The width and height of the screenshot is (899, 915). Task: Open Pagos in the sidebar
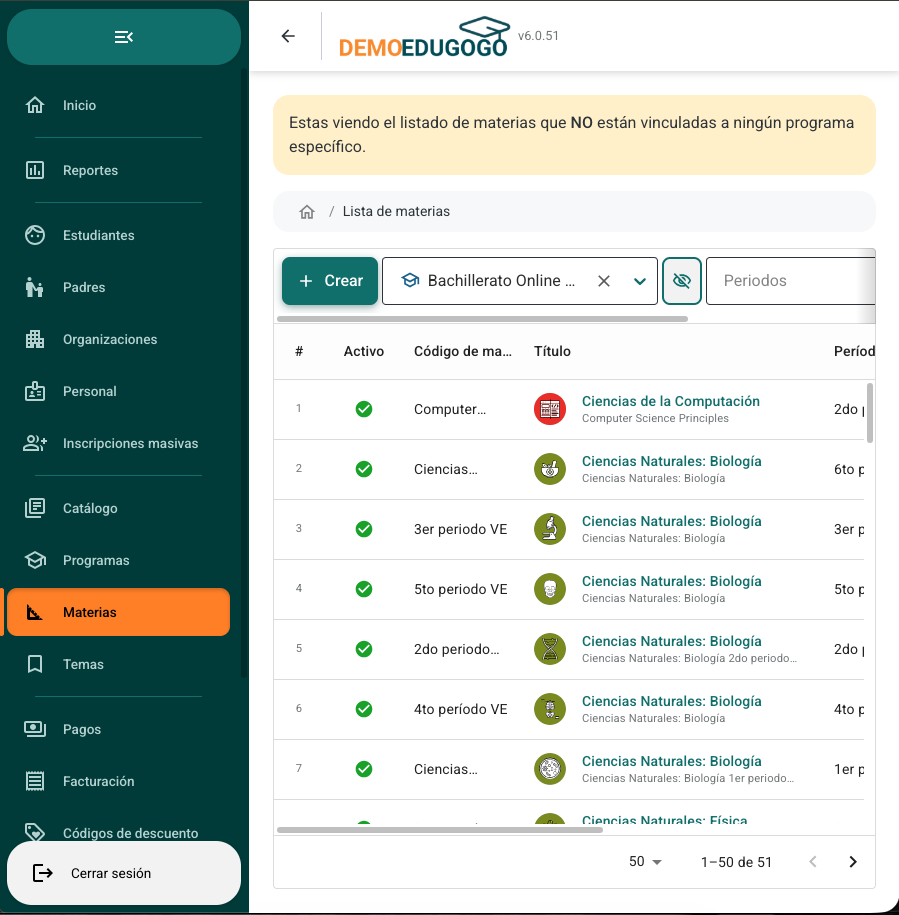click(118, 729)
